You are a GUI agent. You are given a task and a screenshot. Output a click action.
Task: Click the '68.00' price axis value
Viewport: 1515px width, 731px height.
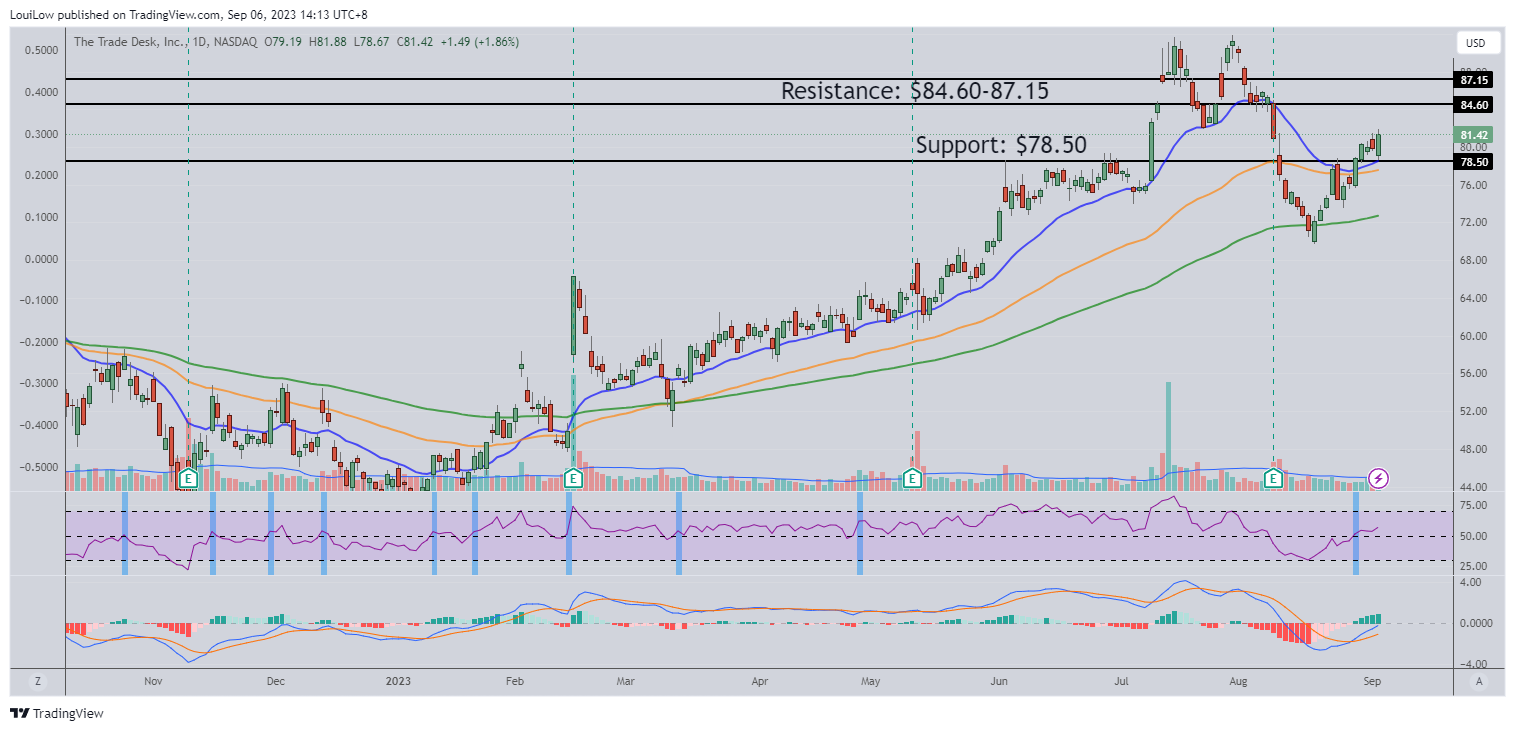1474,261
